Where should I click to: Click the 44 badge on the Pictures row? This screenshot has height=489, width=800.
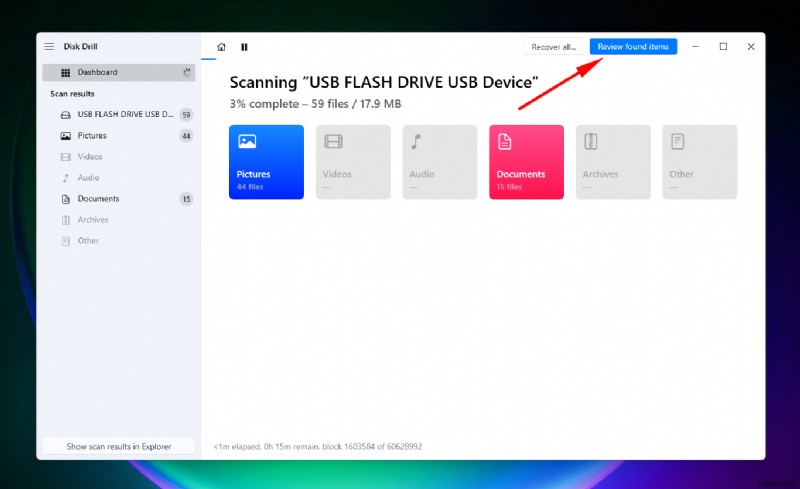[x=186, y=136]
